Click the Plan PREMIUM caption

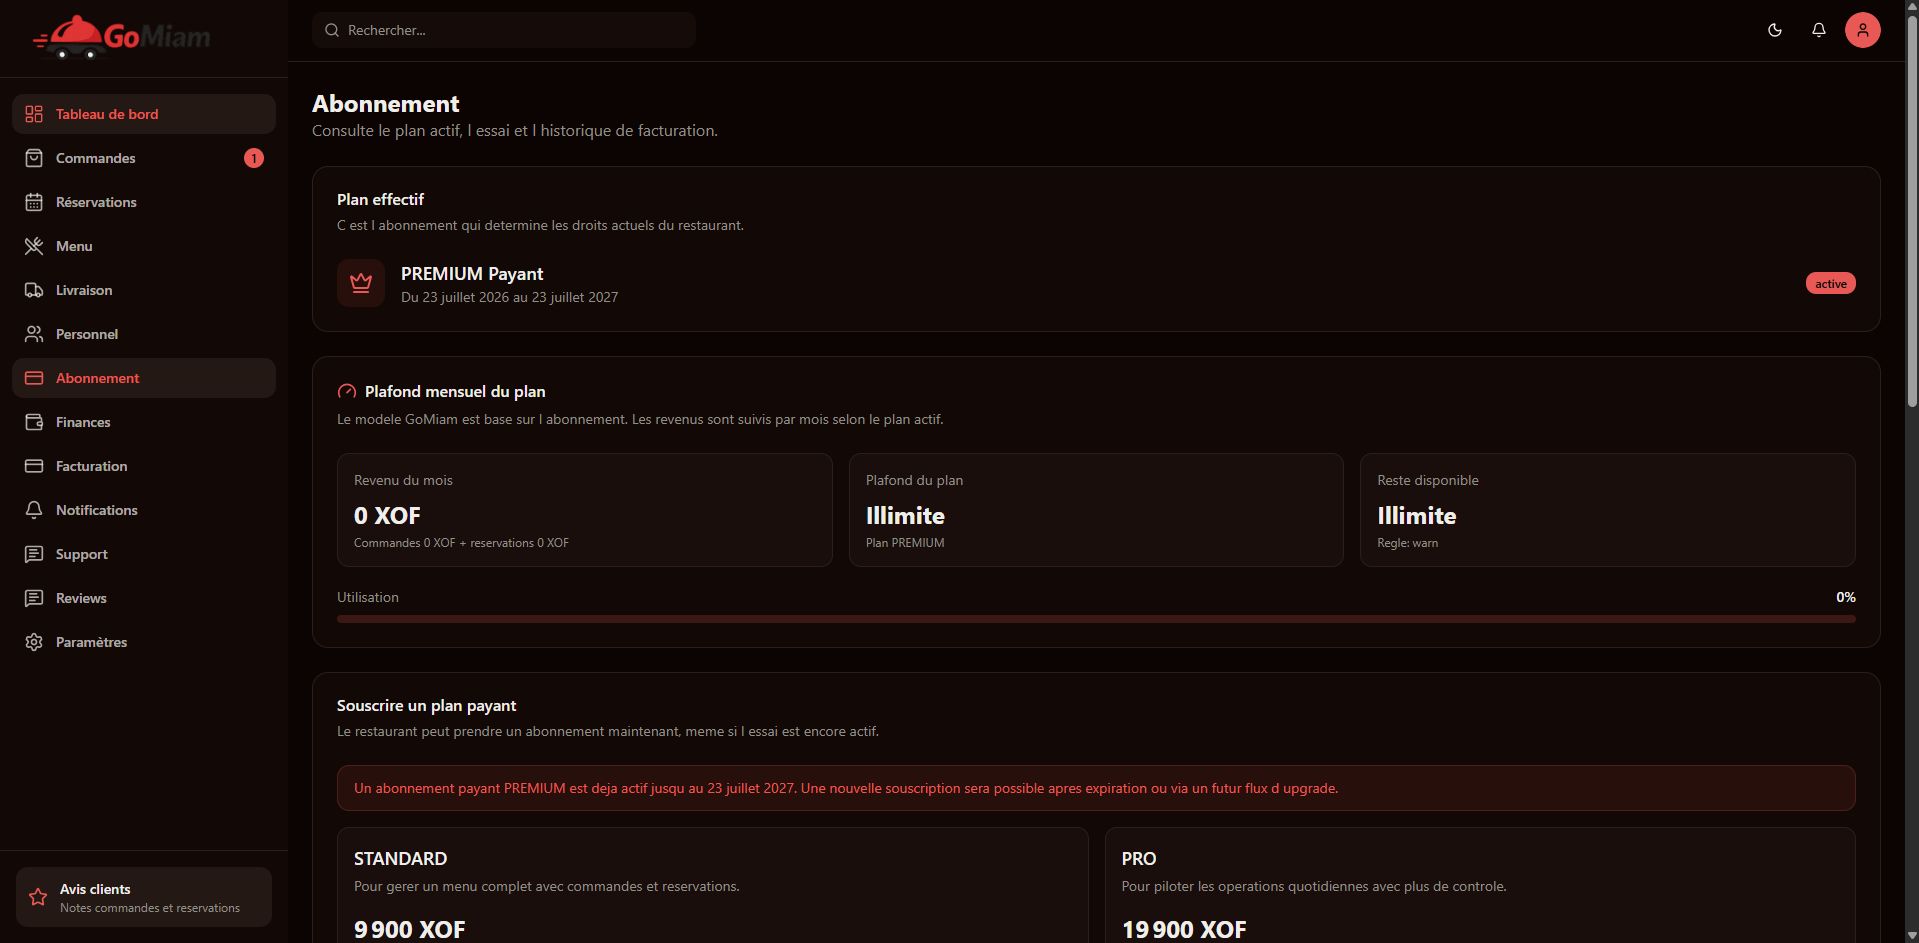point(905,543)
